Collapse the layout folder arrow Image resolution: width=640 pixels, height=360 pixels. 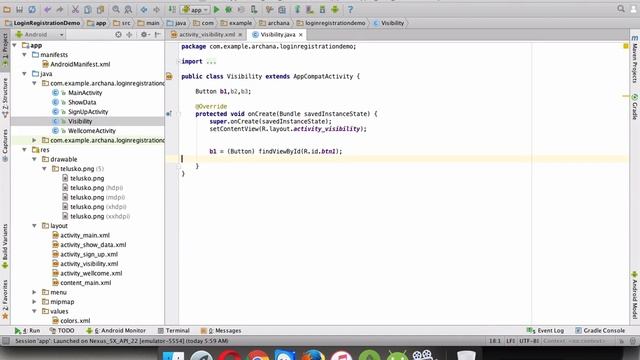35,226
